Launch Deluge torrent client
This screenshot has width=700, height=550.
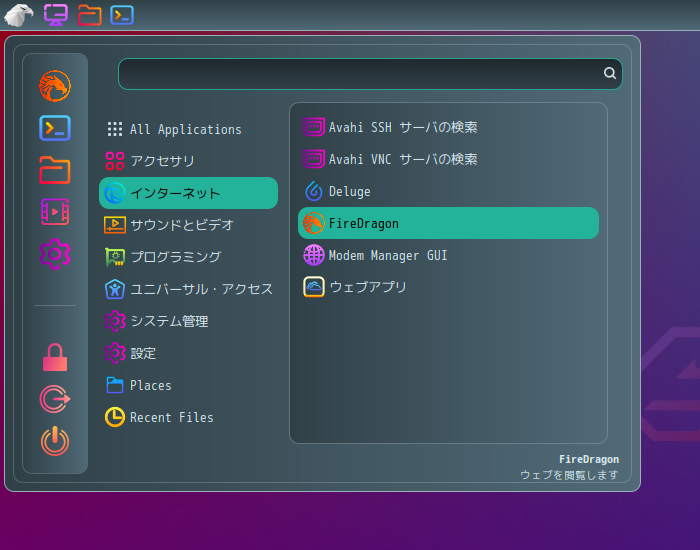coord(448,191)
